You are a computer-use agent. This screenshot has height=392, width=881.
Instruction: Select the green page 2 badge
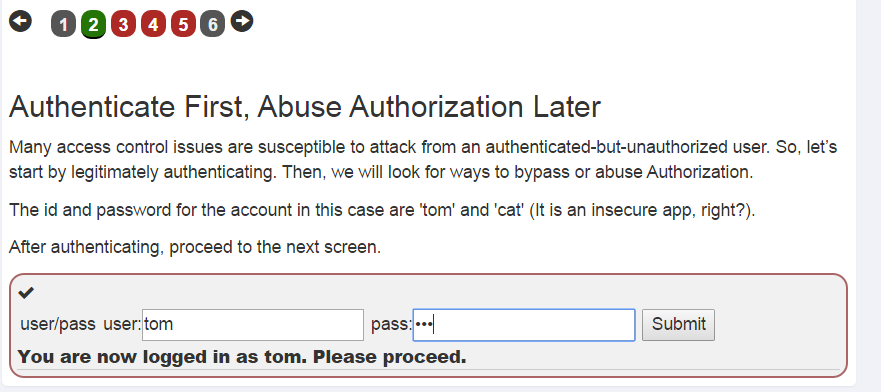click(93, 25)
